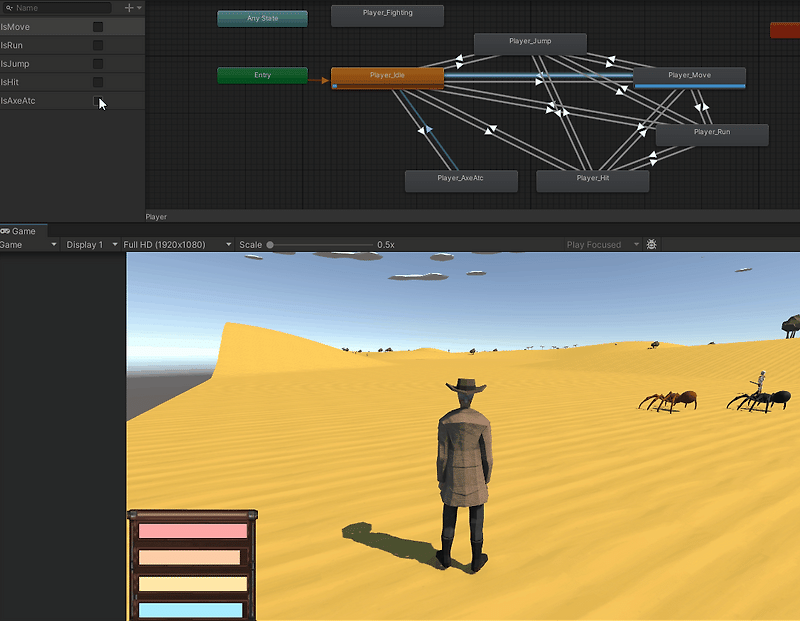Screen dimensions: 800x621
Task: Click the Player breadcrumb in the Animator
Action: [x=156, y=216]
